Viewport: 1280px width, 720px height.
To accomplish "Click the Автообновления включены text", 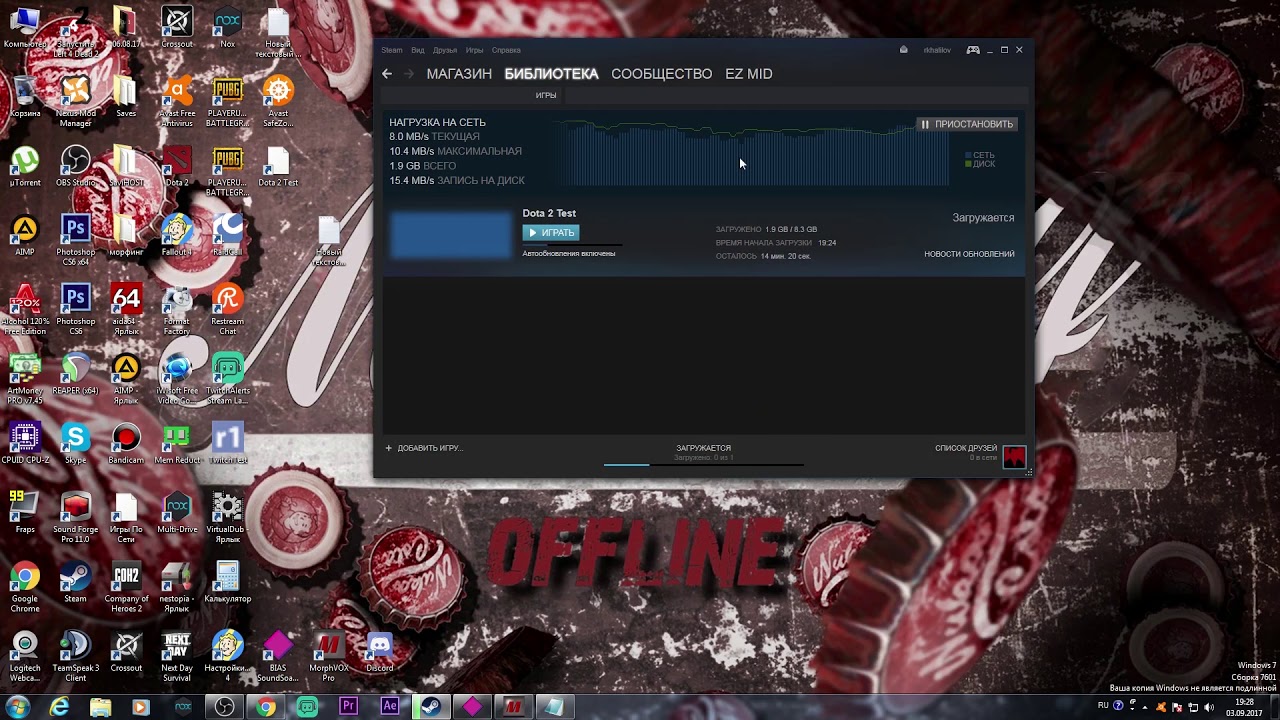I will pyautogui.click(x=568, y=254).
